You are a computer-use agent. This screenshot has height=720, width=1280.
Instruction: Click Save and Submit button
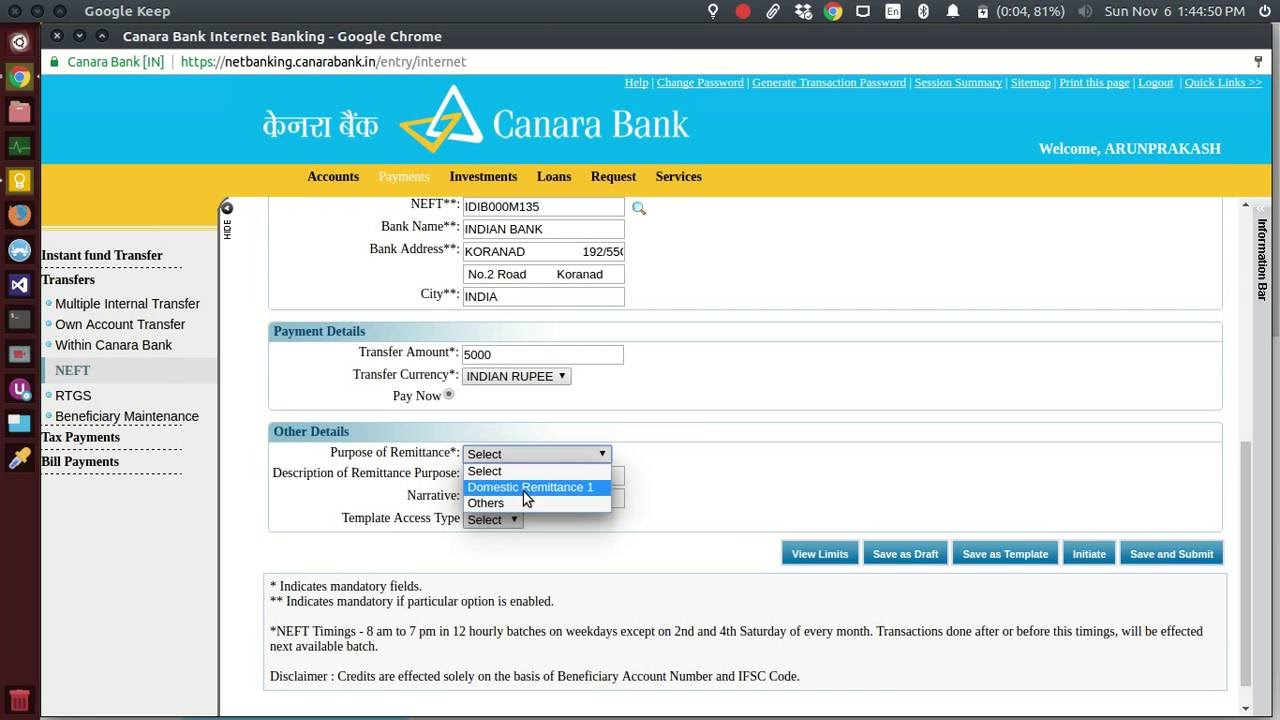pyautogui.click(x=1171, y=554)
